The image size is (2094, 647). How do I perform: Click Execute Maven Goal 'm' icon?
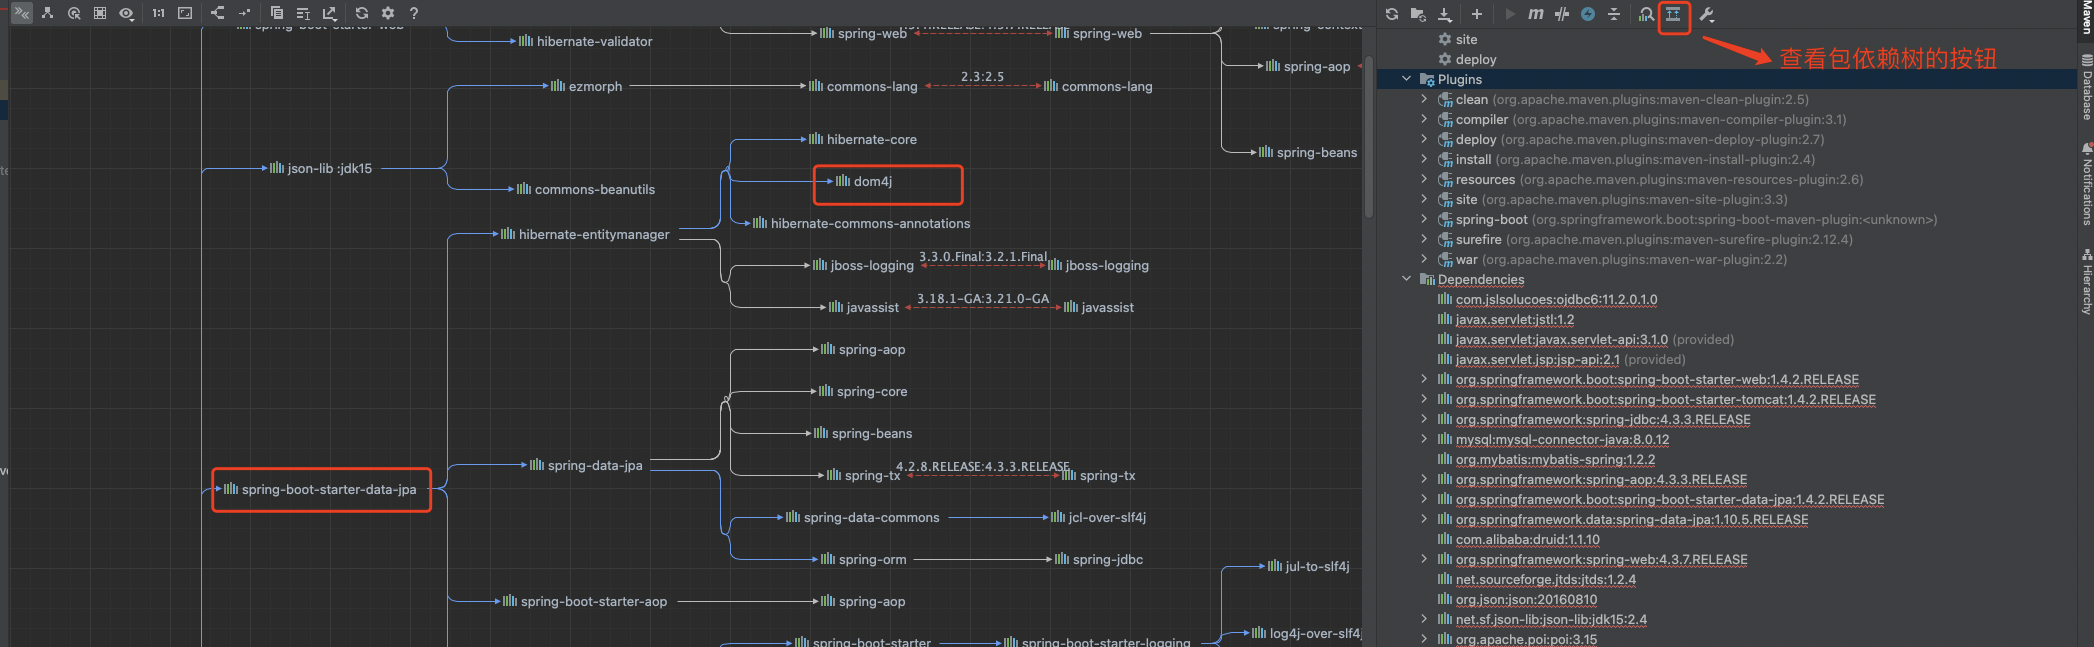pyautogui.click(x=1536, y=14)
